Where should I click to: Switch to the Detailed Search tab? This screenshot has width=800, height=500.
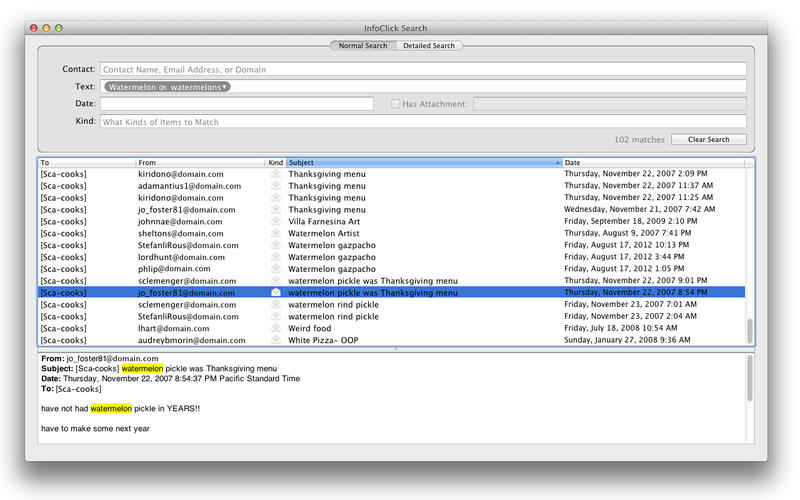(x=429, y=46)
